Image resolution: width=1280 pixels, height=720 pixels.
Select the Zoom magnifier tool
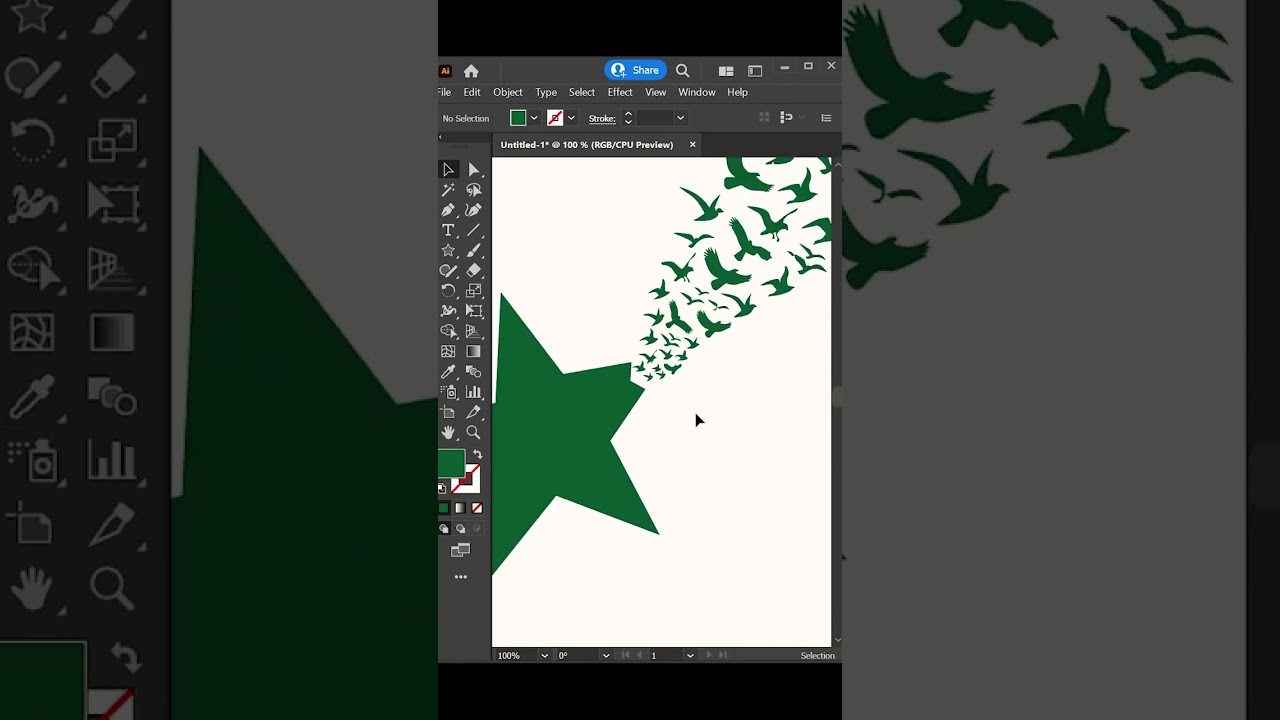click(474, 433)
